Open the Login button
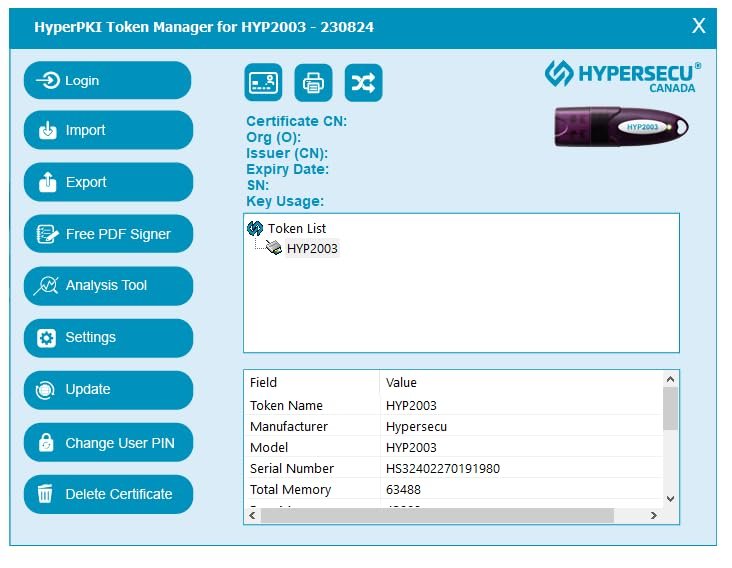Image resolution: width=732 pixels, height=568 pixels. [x=107, y=81]
